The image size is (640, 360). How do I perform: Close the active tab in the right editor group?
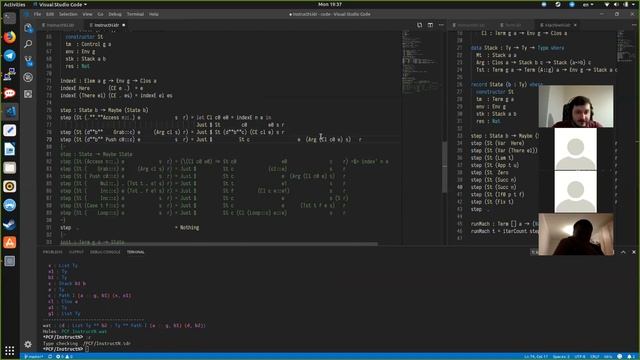(x=575, y=25)
